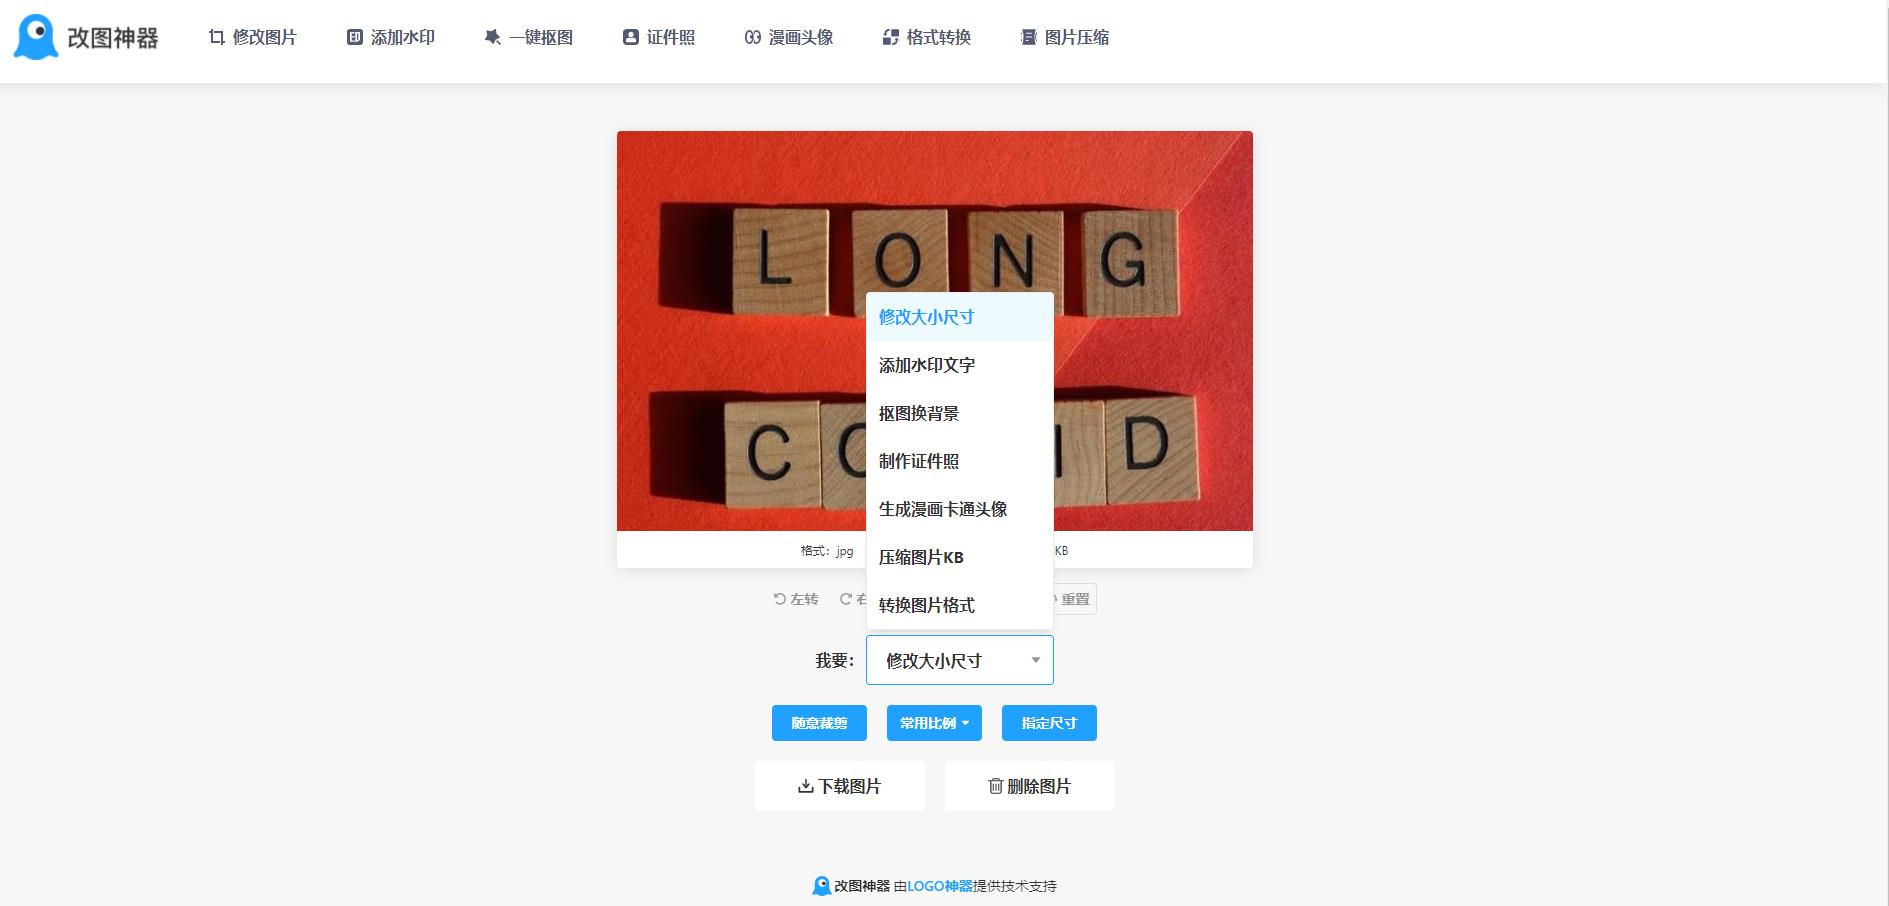The width and height of the screenshot is (1889, 906).
Task: Open 图片压缩 image compression icon
Action: tap(1029, 37)
